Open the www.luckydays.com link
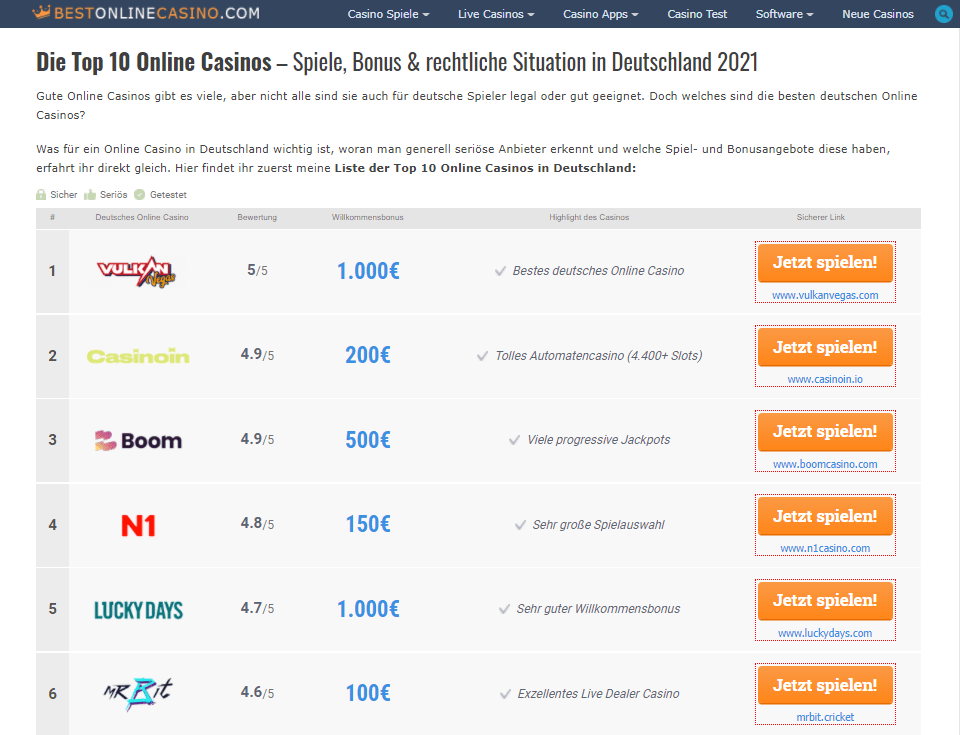Screen dimensions: 960x735 [825, 633]
